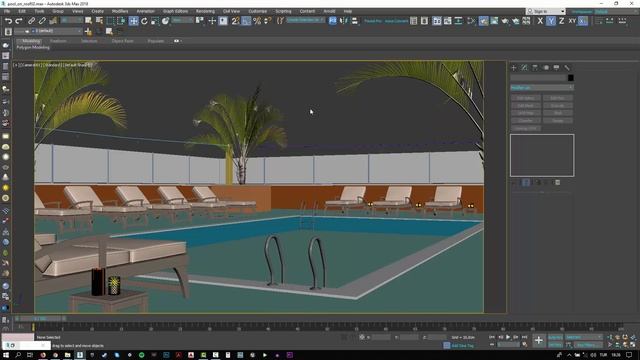640x360 pixels.
Task: Activate the Select and Rotate tool
Action: tap(144, 21)
